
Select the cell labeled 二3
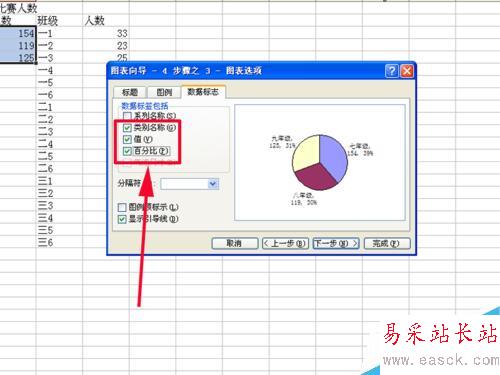[x=59, y=132]
